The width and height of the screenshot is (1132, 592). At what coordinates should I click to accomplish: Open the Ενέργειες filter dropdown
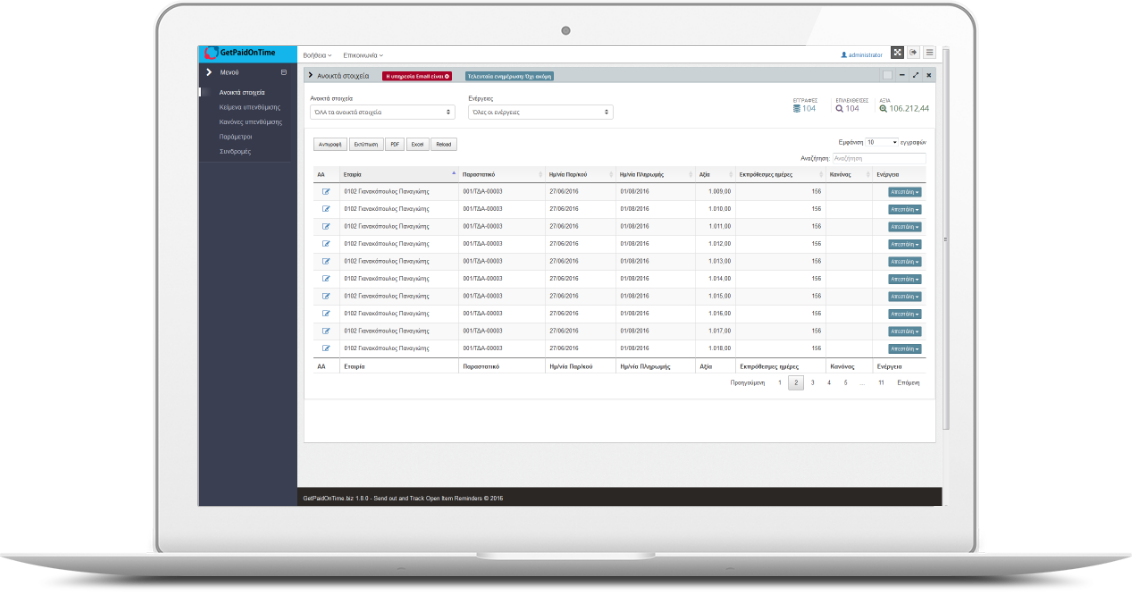click(x=540, y=112)
